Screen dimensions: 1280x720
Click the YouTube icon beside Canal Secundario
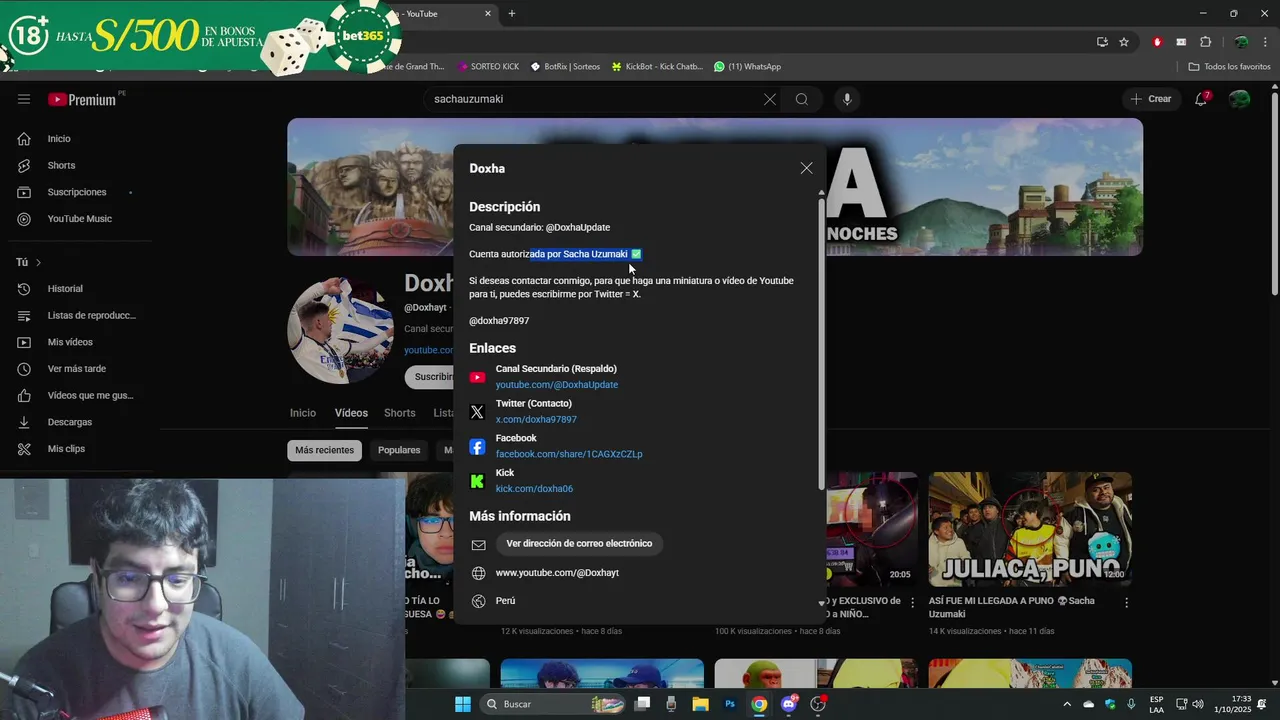477,377
